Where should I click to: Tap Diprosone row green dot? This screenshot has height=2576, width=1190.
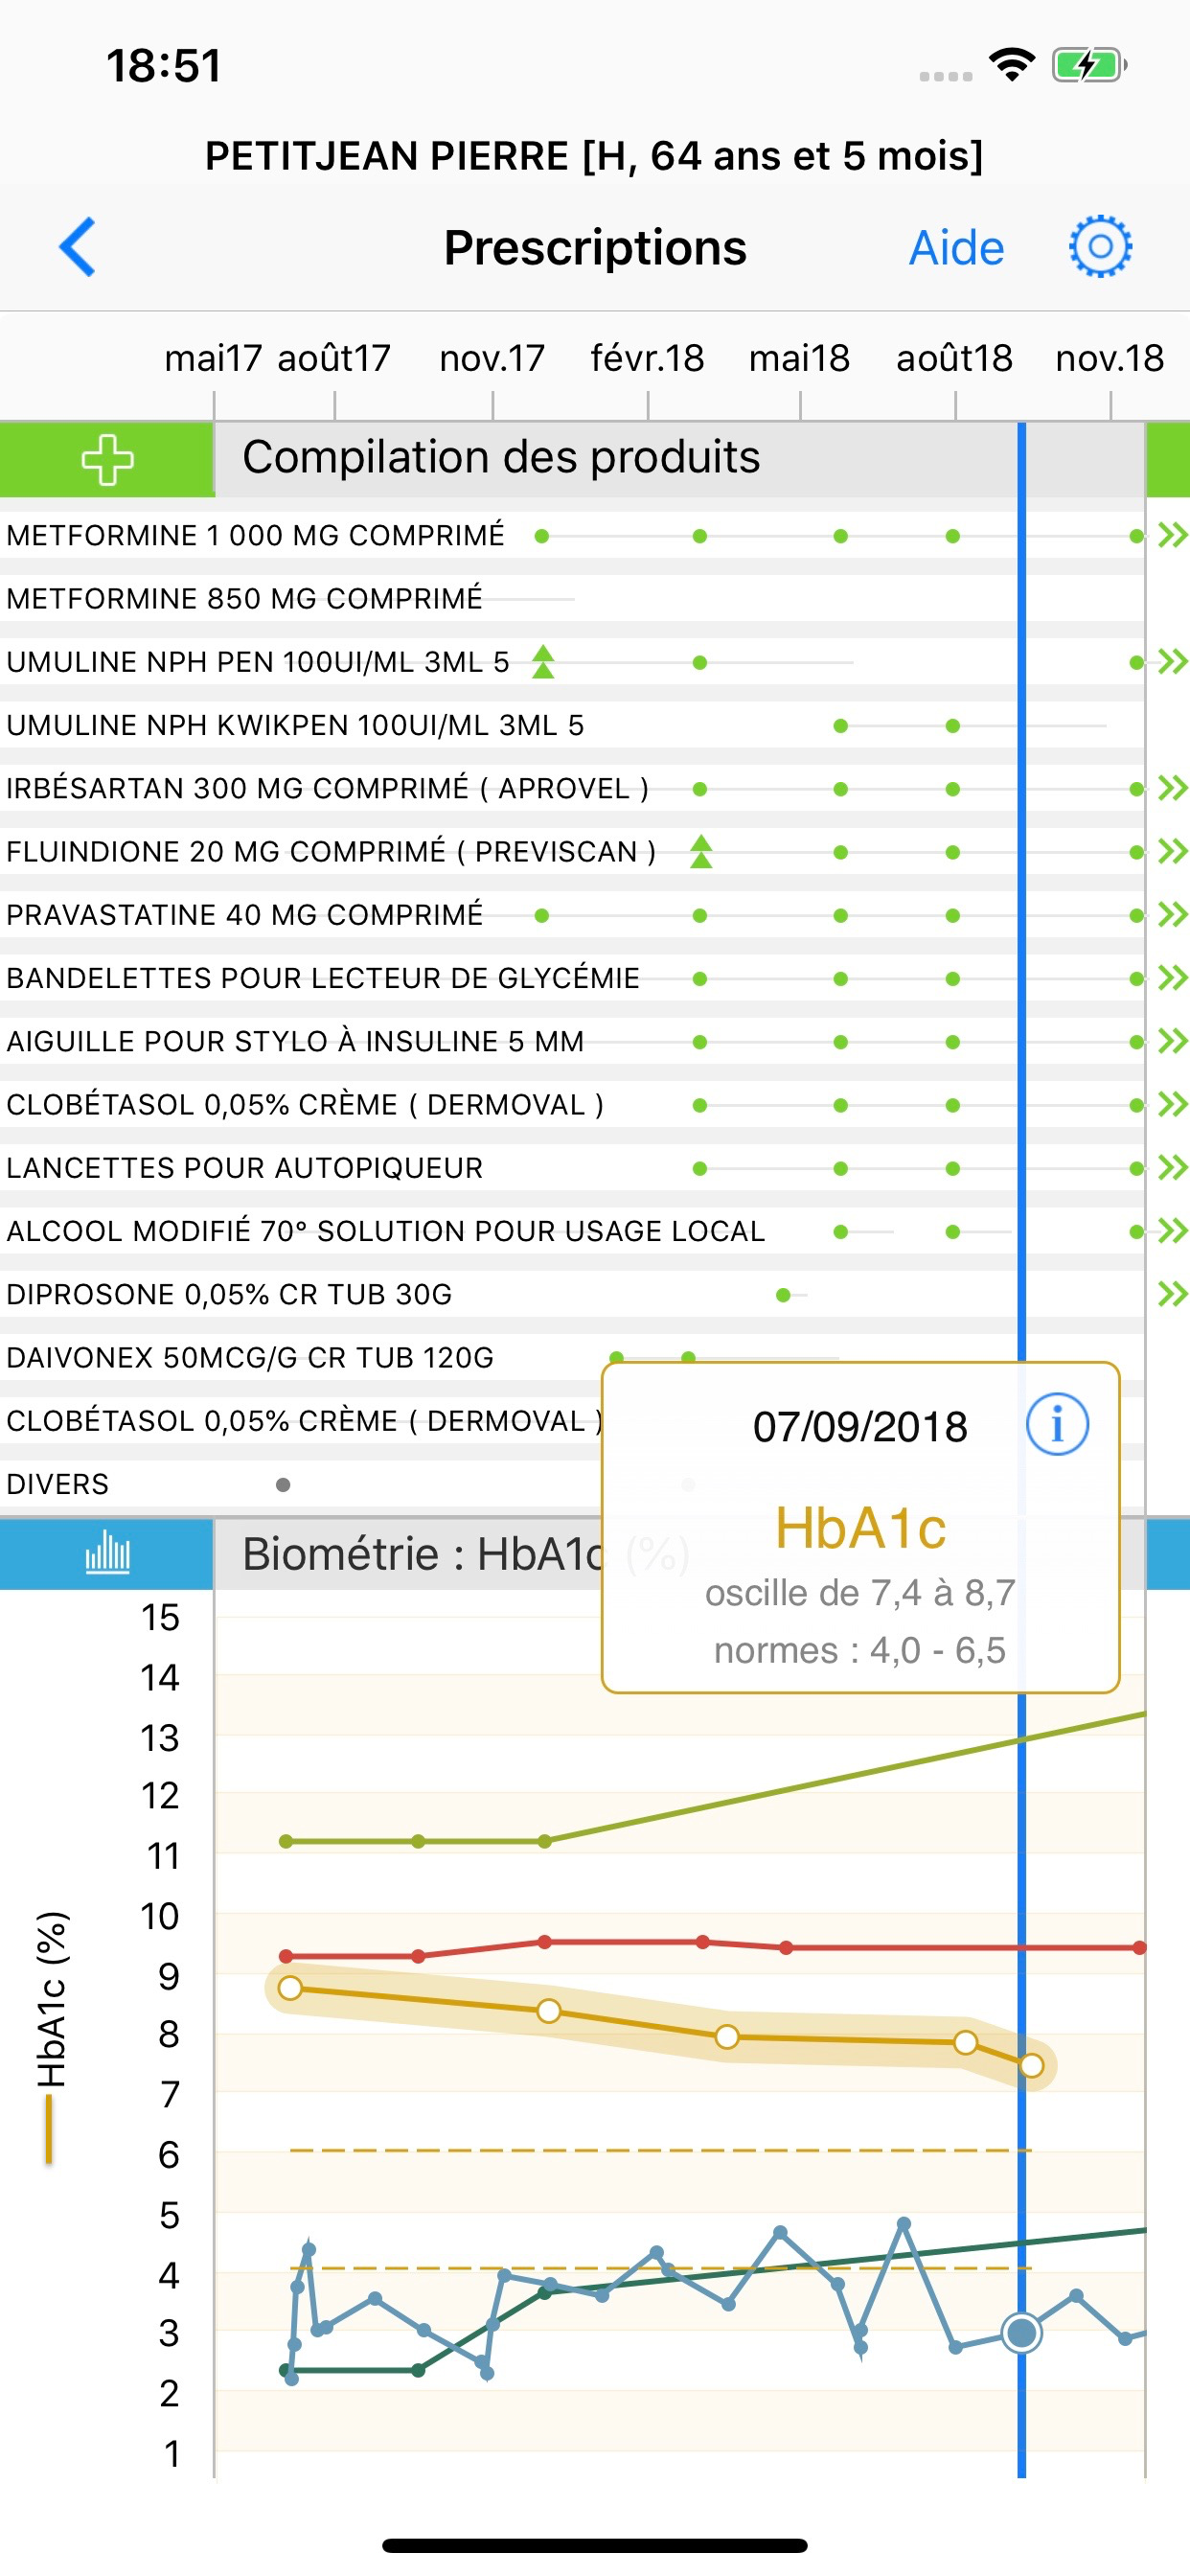(783, 1295)
